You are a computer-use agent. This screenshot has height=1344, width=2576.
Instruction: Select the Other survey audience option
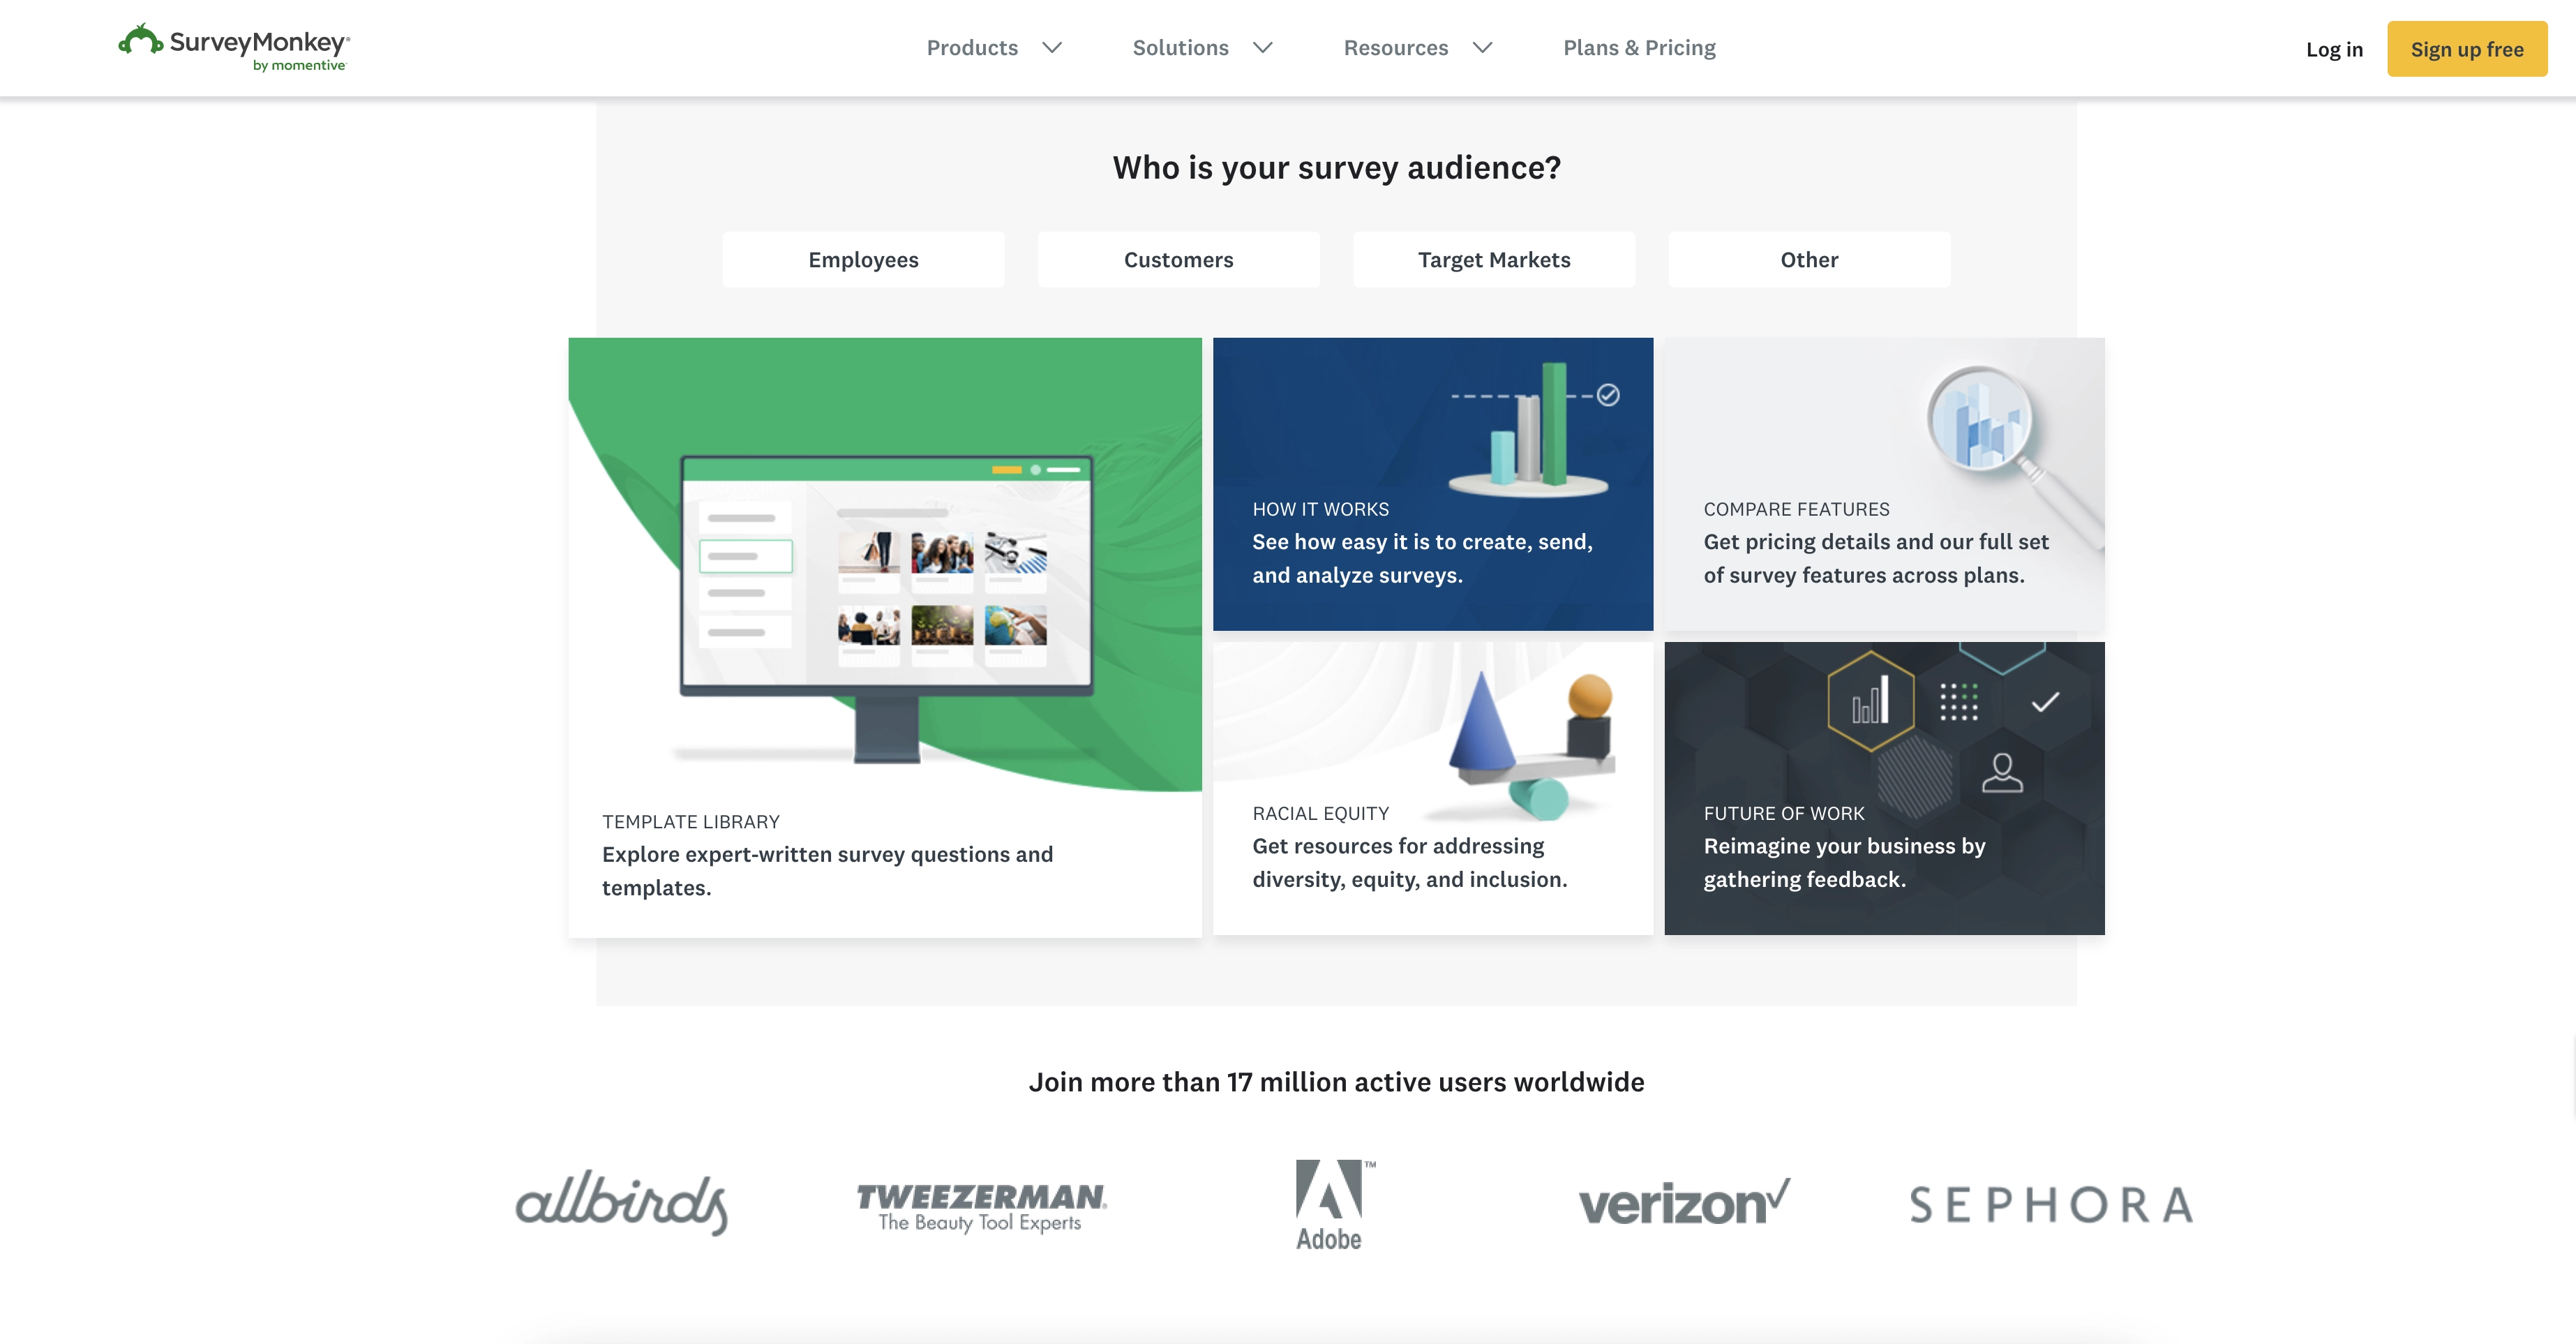[x=1809, y=259]
